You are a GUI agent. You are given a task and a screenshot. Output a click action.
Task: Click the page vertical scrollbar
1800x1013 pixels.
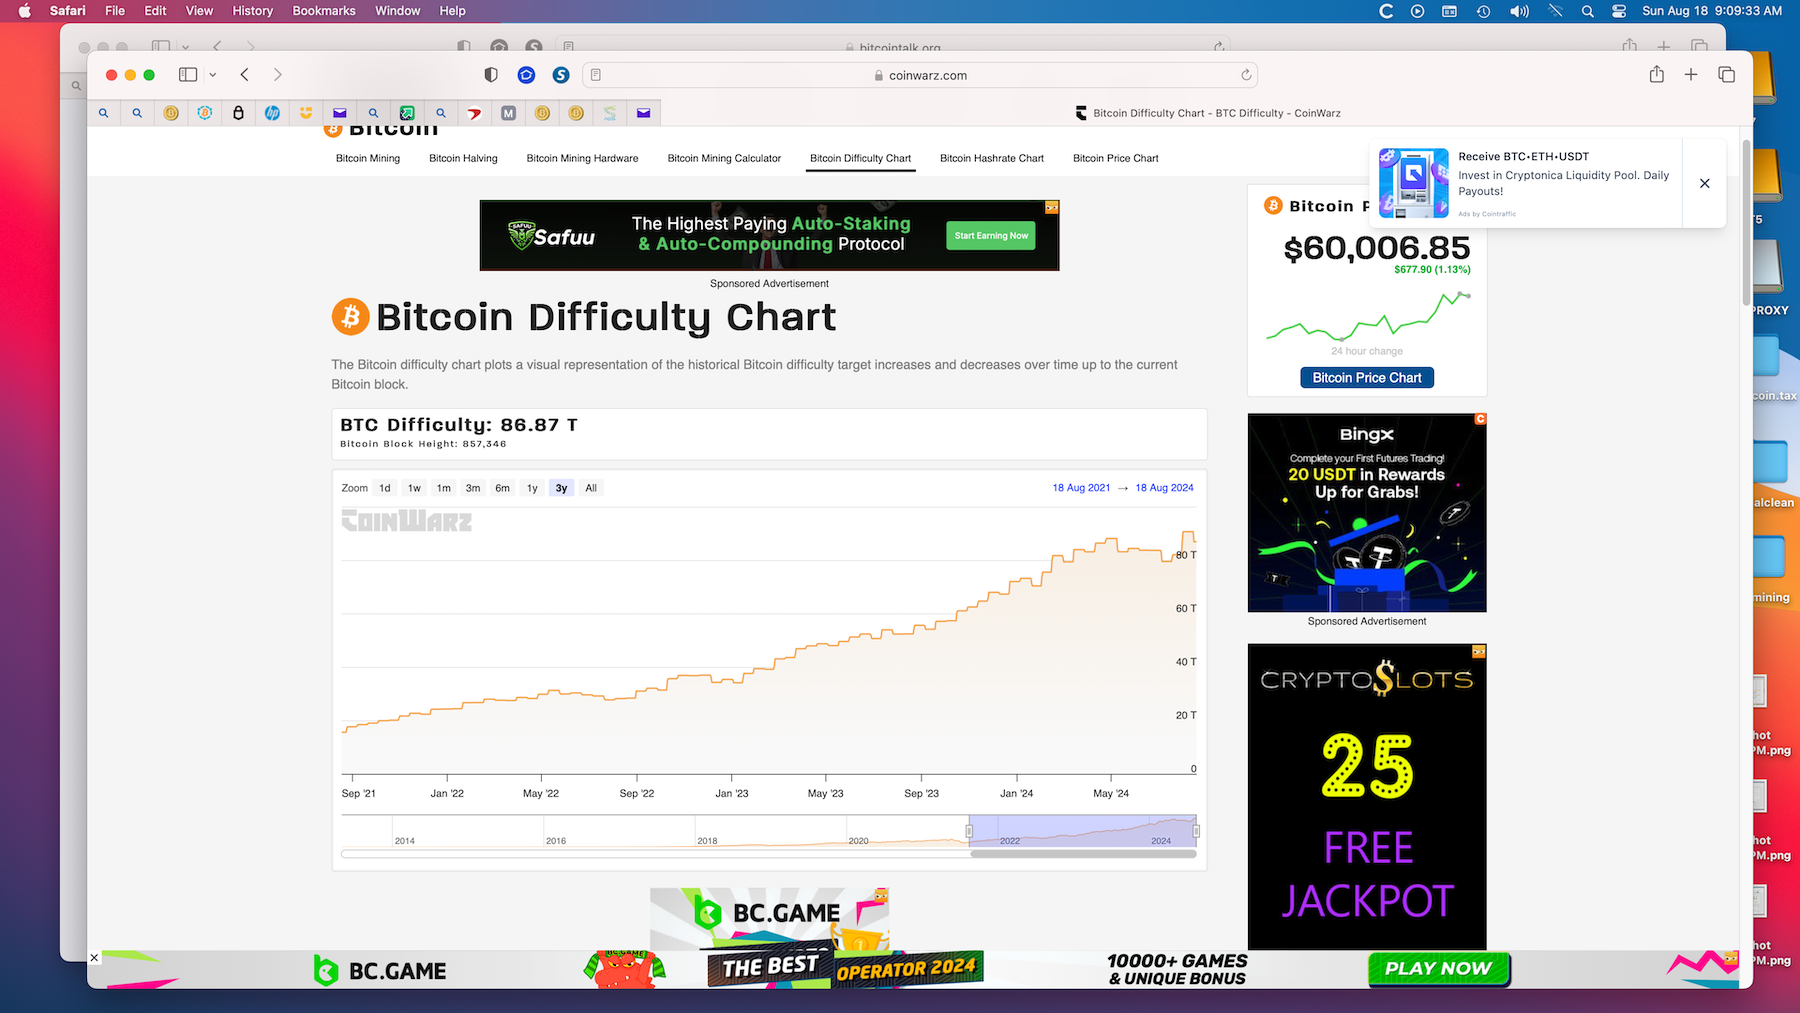[x=1746, y=222]
